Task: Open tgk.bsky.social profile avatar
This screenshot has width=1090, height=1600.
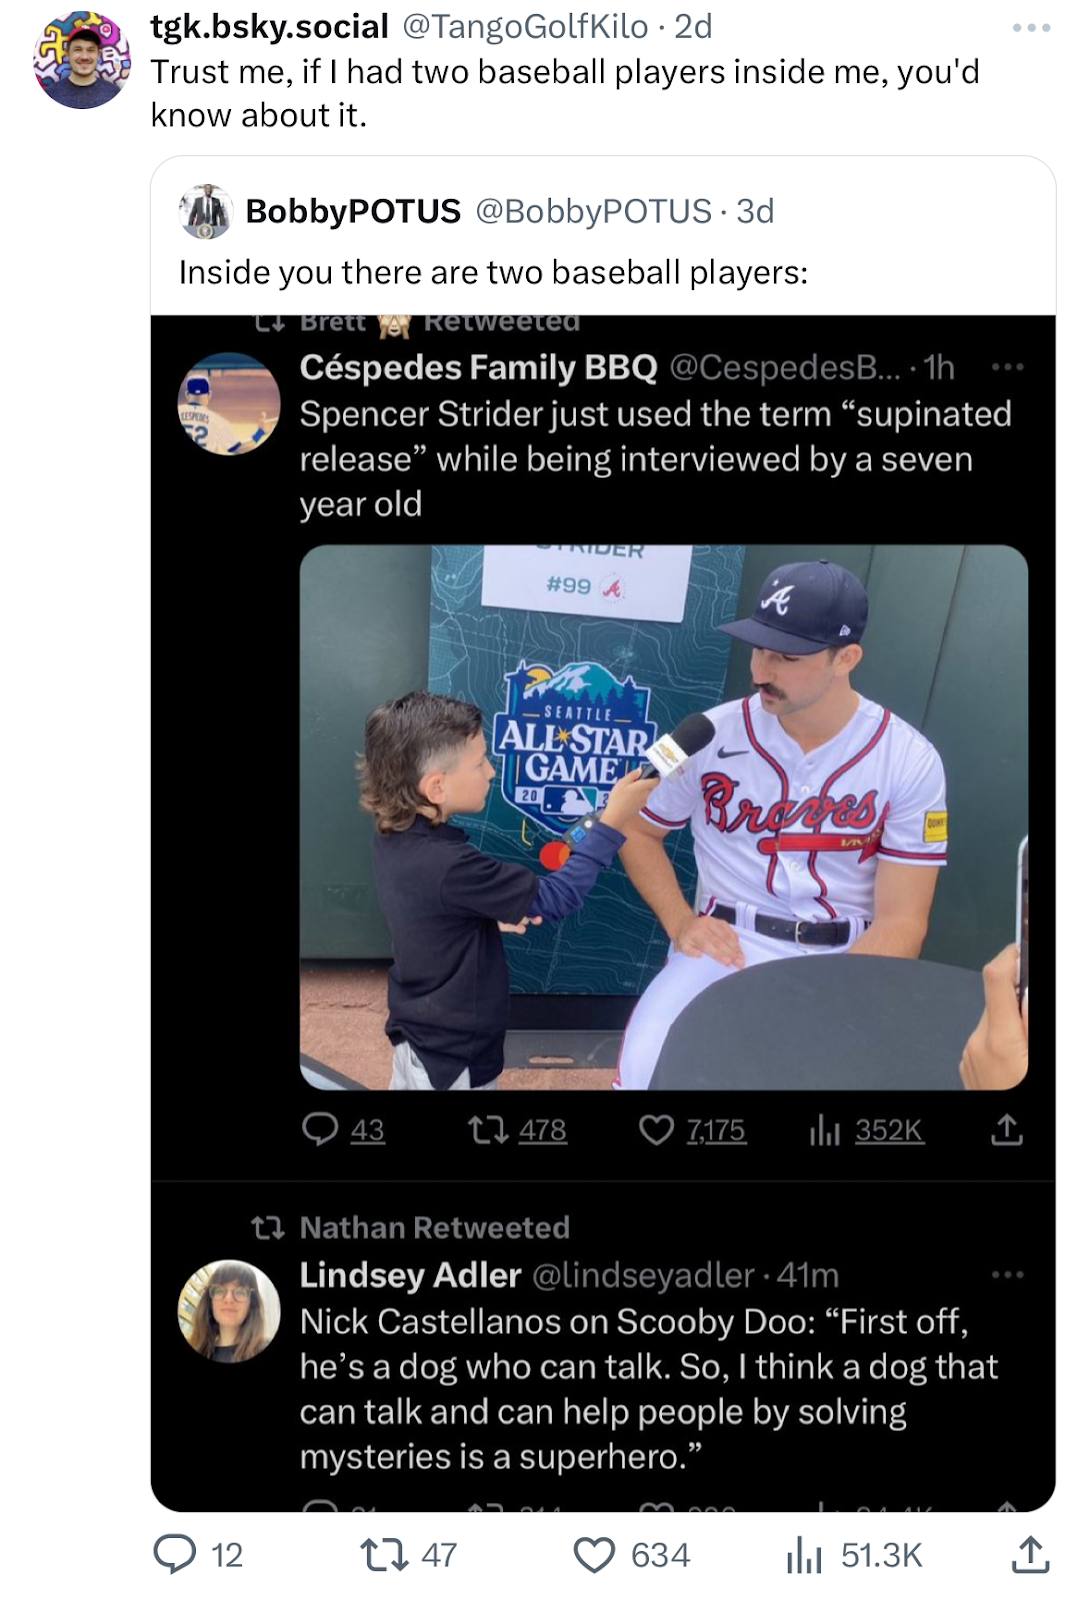Action: 82,60
